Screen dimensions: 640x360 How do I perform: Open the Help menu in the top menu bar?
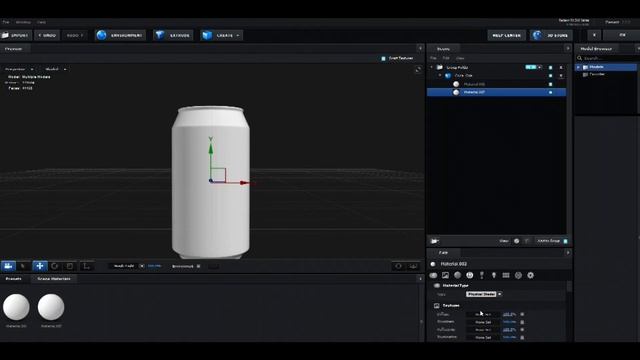pos(42,22)
